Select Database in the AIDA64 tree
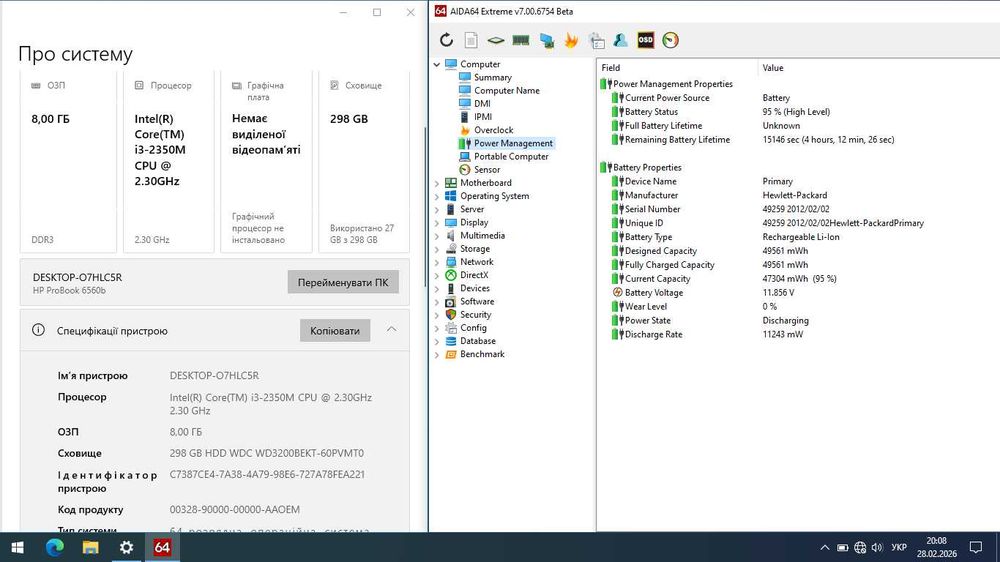 (478, 341)
